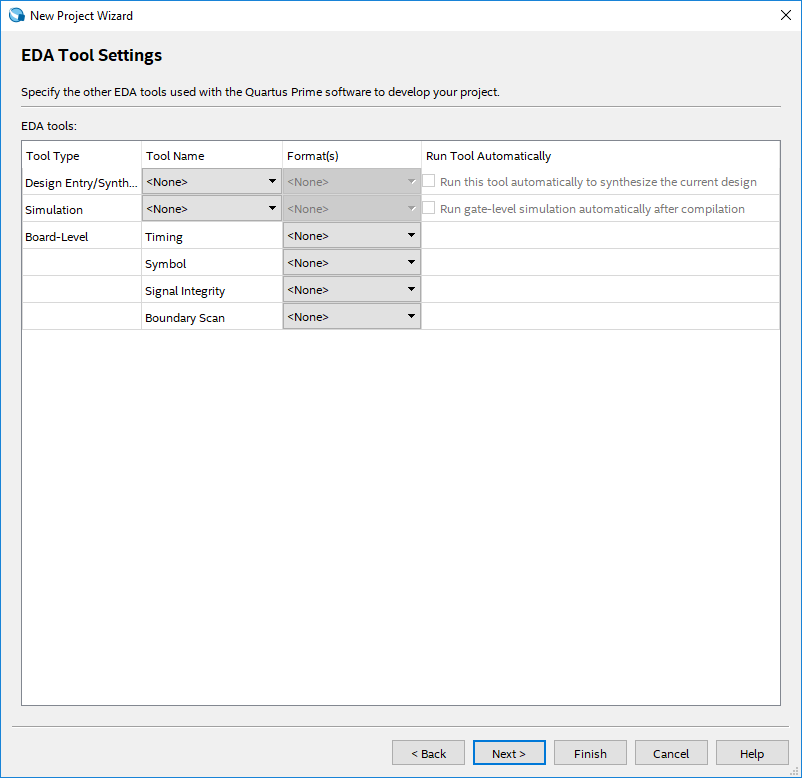802x778 pixels.
Task: Open Boundary Scan format dropdown
Action: click(352, 317)
